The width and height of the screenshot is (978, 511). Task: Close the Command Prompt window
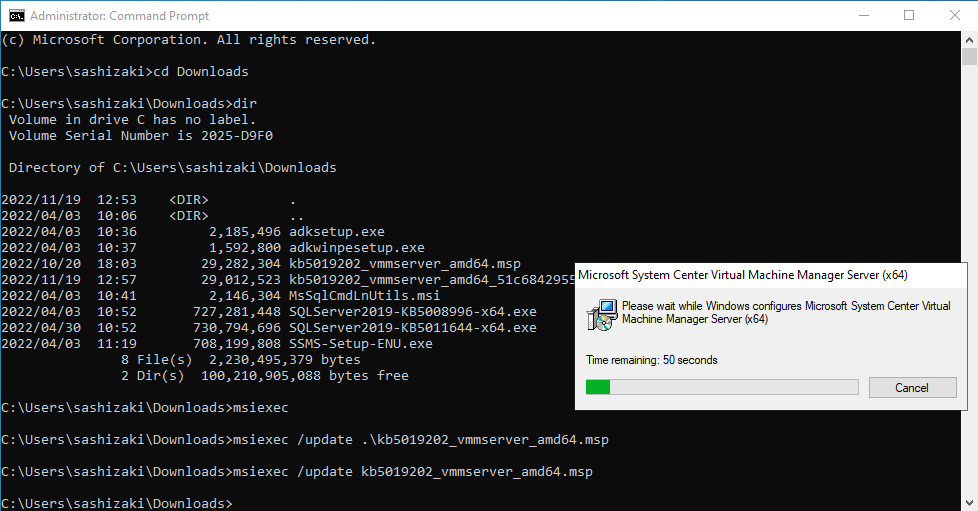click(954, 16)
